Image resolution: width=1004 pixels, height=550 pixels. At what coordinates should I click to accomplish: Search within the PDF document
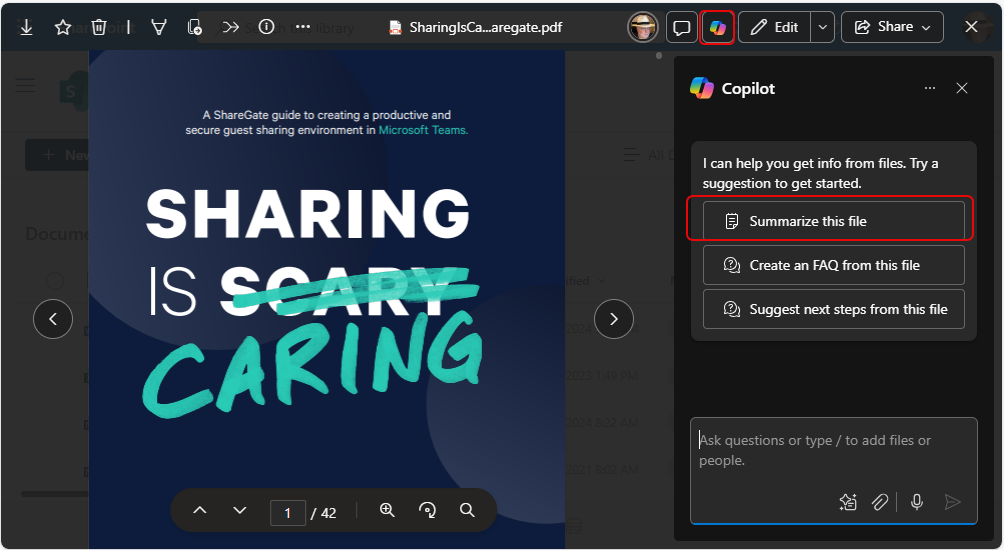(467, 510)
